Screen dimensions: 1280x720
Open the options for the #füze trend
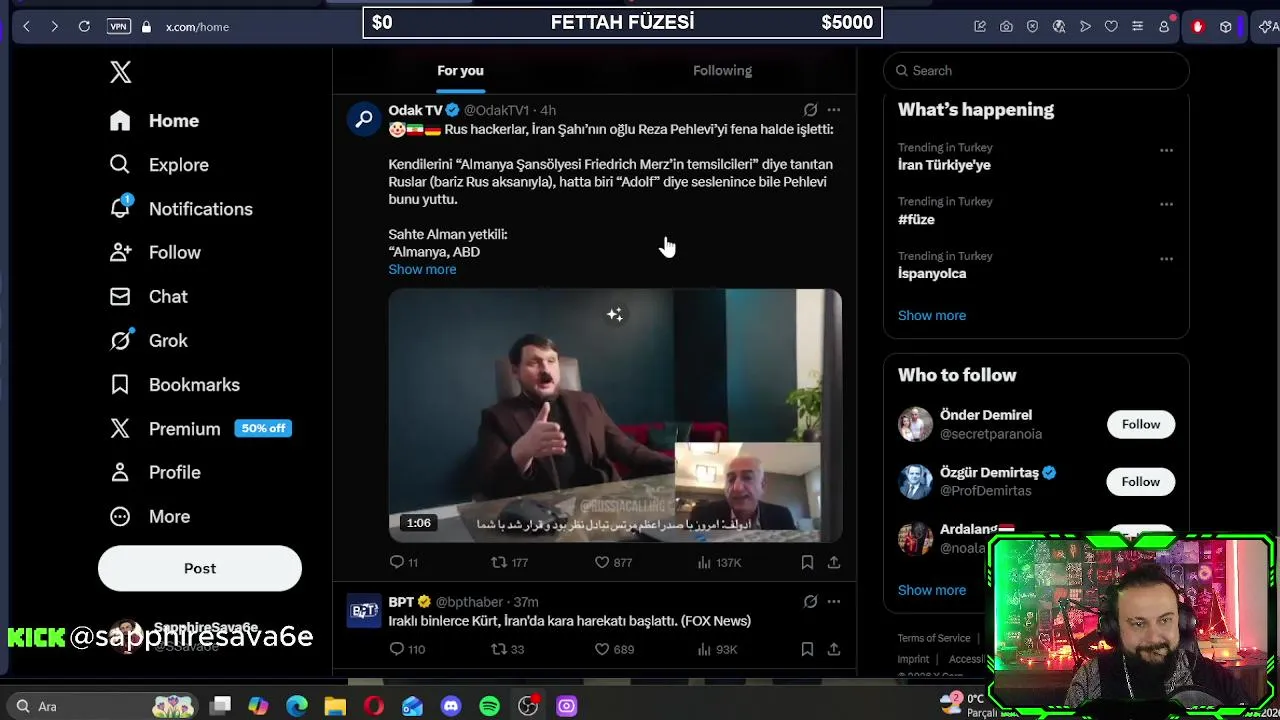pyautogui.click(x=1166, y=204)
